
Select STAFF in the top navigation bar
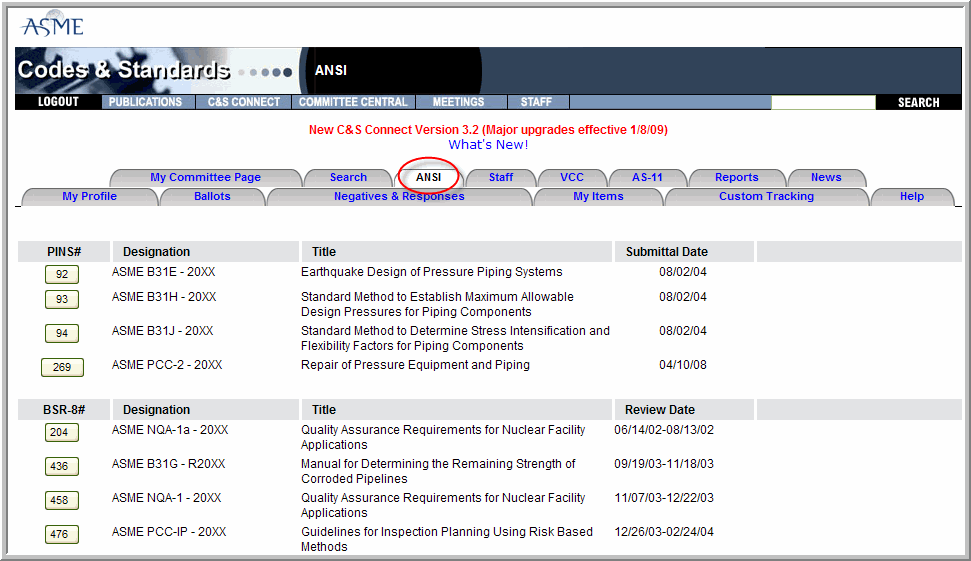[536, 102]
